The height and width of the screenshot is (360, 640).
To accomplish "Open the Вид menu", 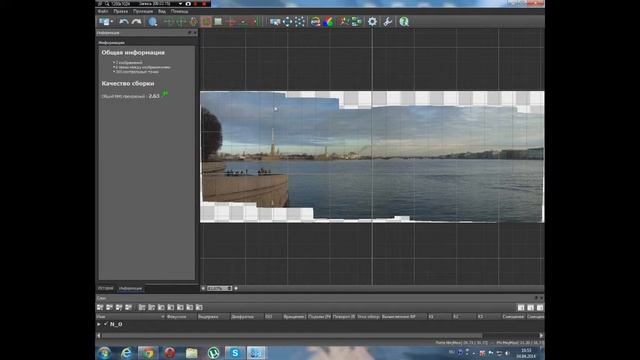I will click(162, 11).
